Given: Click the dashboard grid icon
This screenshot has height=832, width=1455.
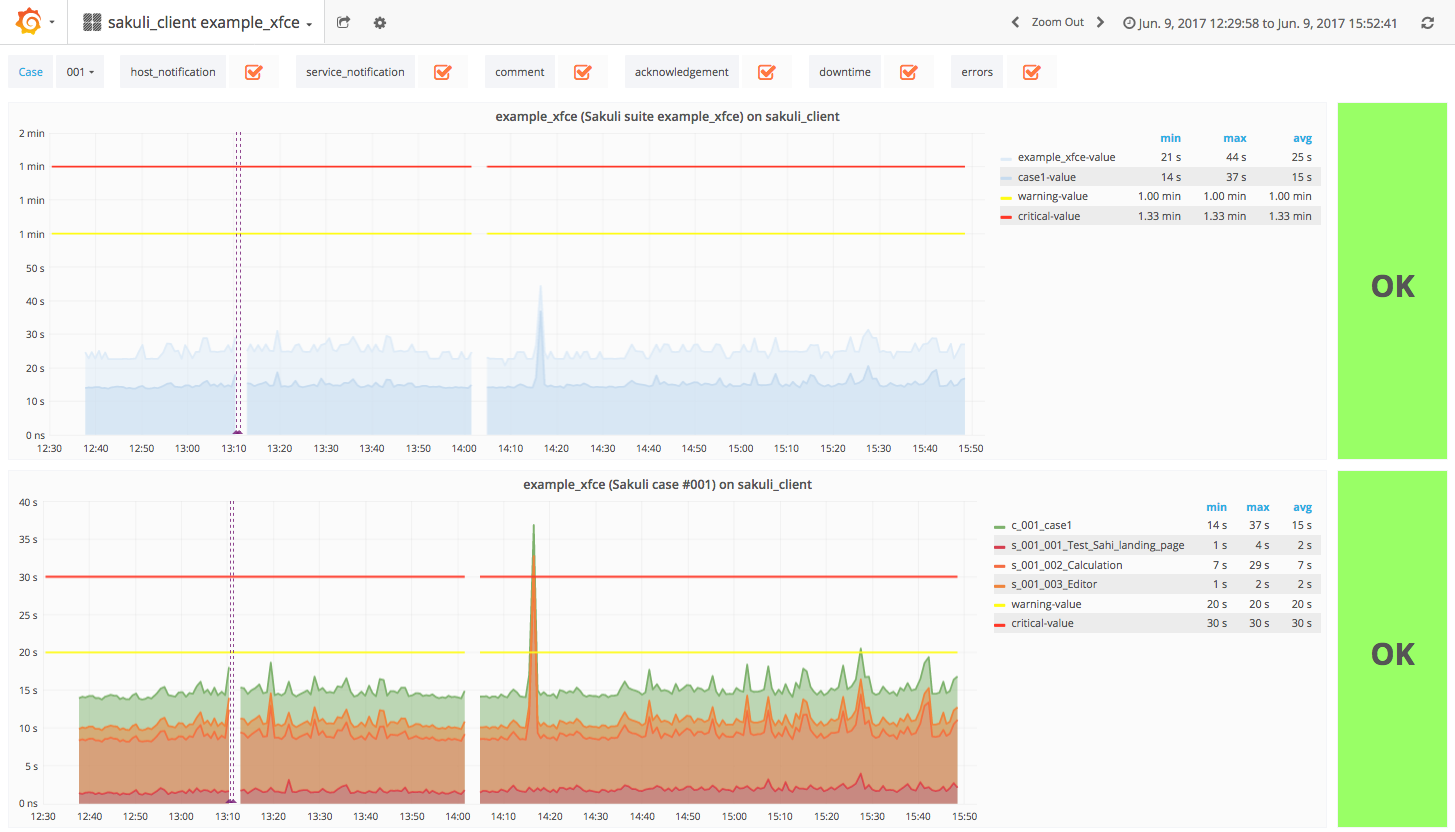Looking at the screenshot, I should coord(92,22).
